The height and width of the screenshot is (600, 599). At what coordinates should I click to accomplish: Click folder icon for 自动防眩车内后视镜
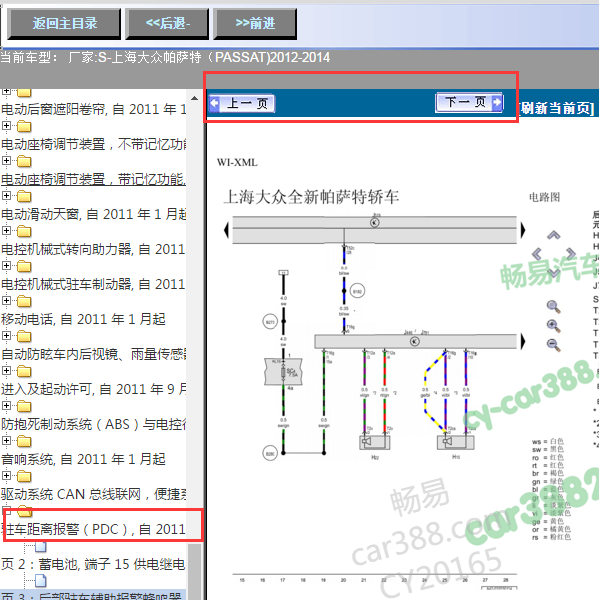24,336
